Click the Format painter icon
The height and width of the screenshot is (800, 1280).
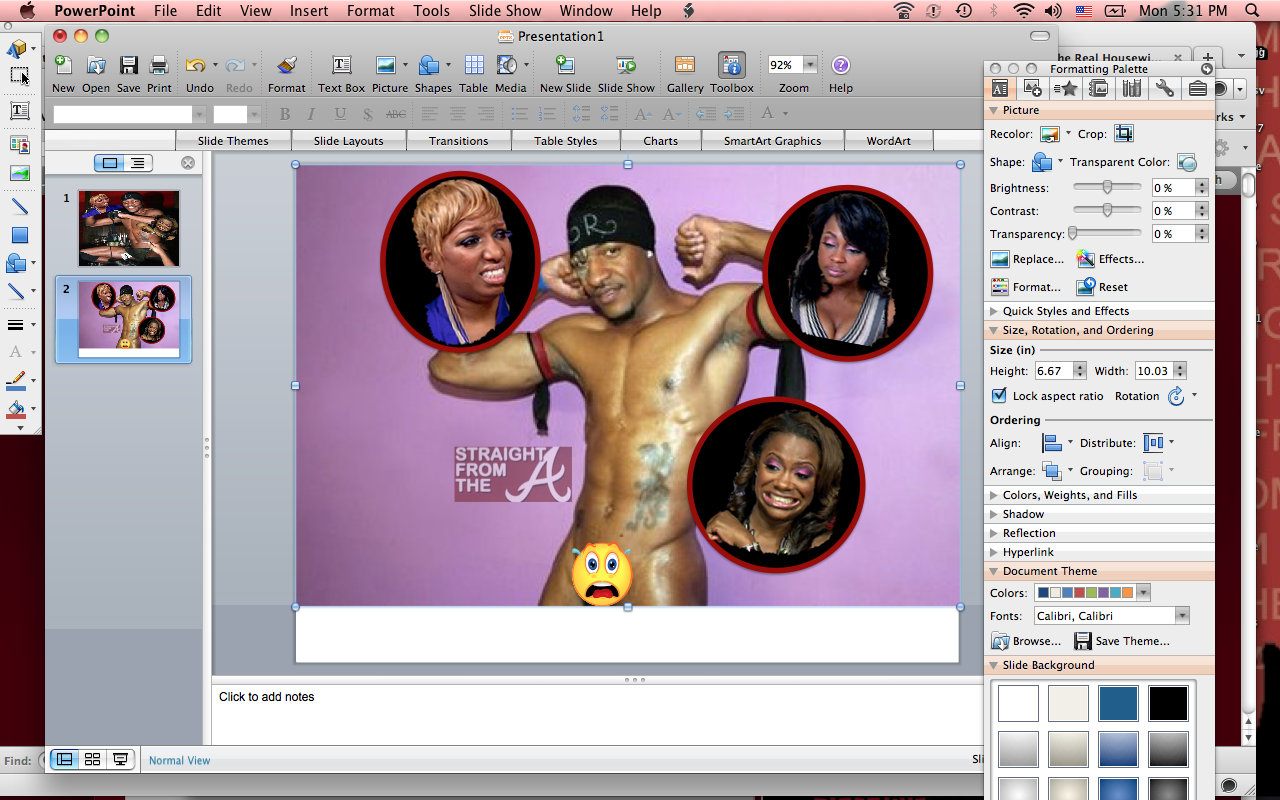point(287,66)
